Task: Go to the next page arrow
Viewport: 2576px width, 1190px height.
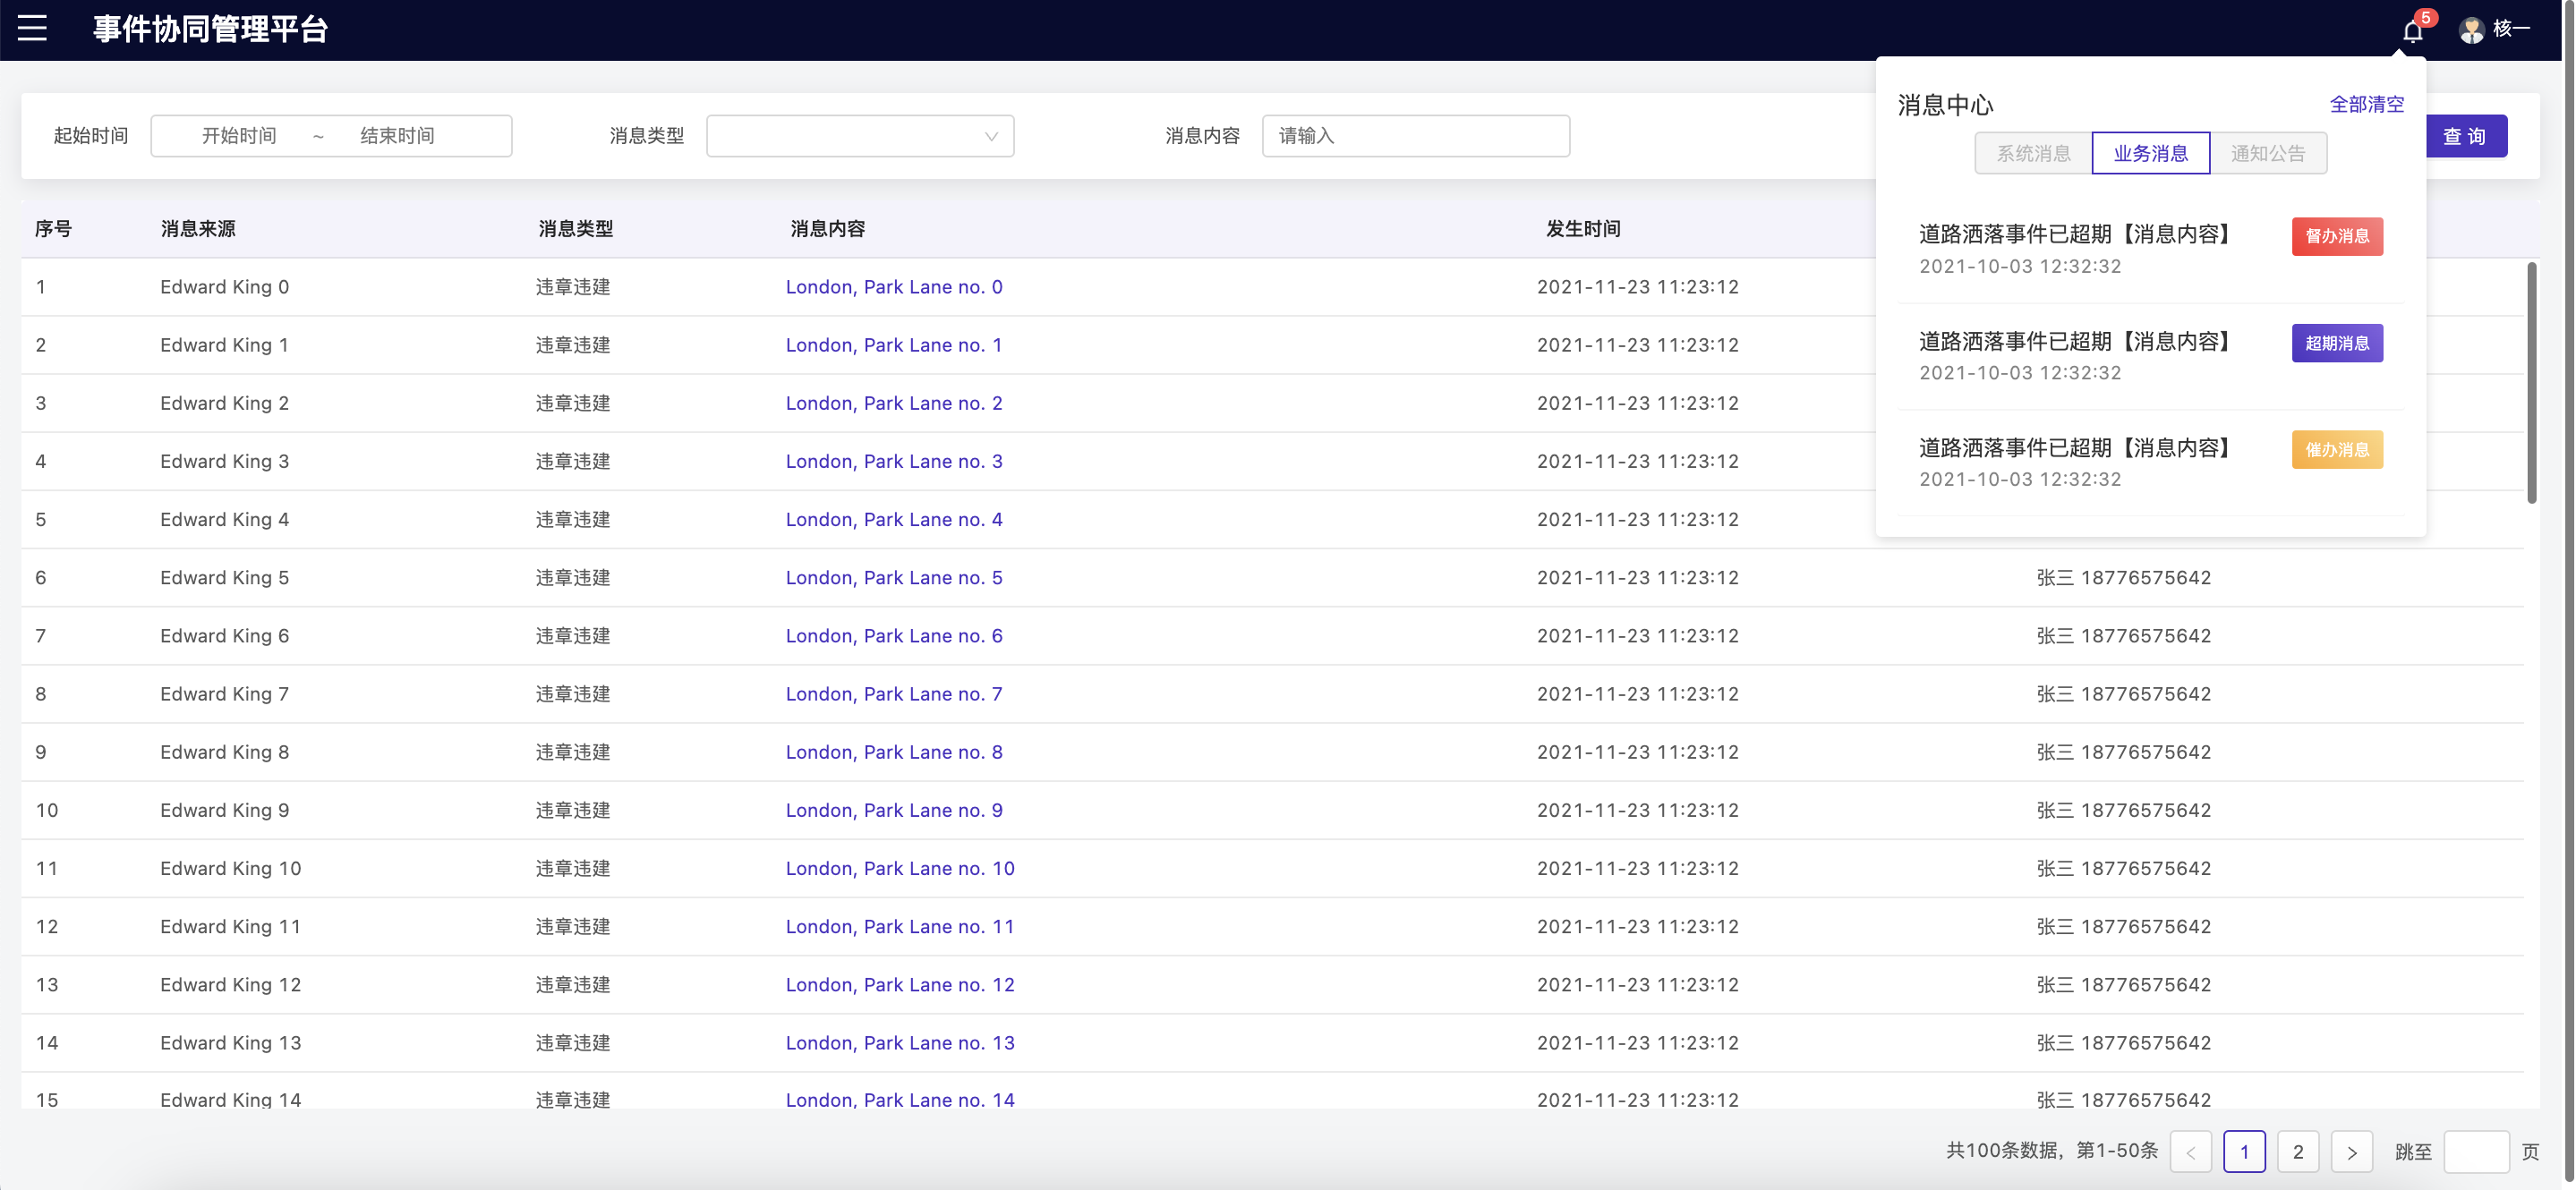Action: (2352, 1152)
